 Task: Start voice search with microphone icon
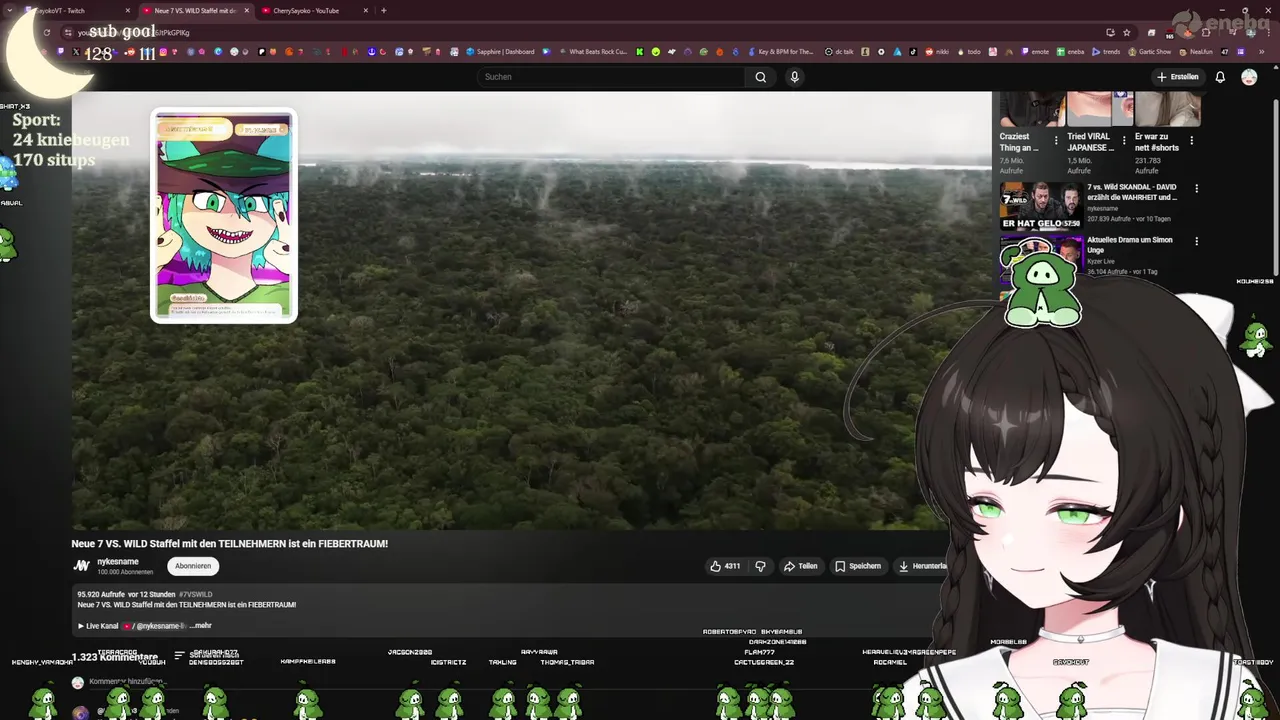pos(795,77)
